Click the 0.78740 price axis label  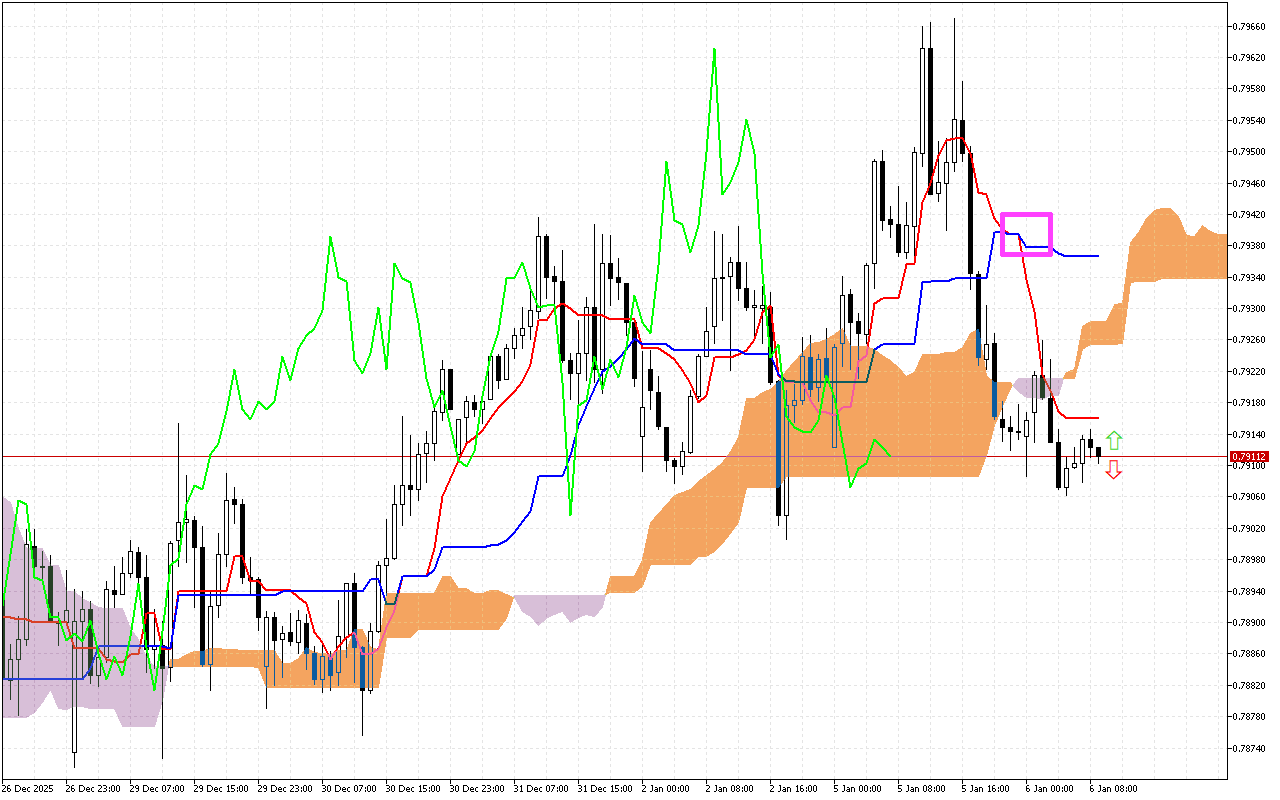pos(1250,747)
